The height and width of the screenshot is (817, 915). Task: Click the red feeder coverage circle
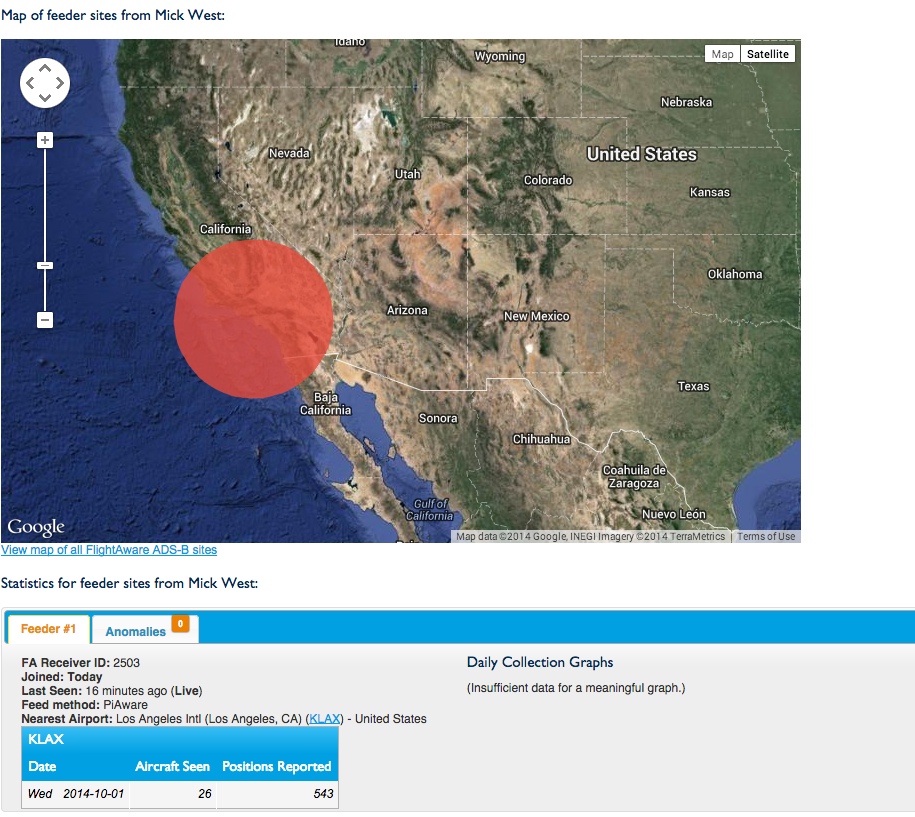(x=253, y=319)
